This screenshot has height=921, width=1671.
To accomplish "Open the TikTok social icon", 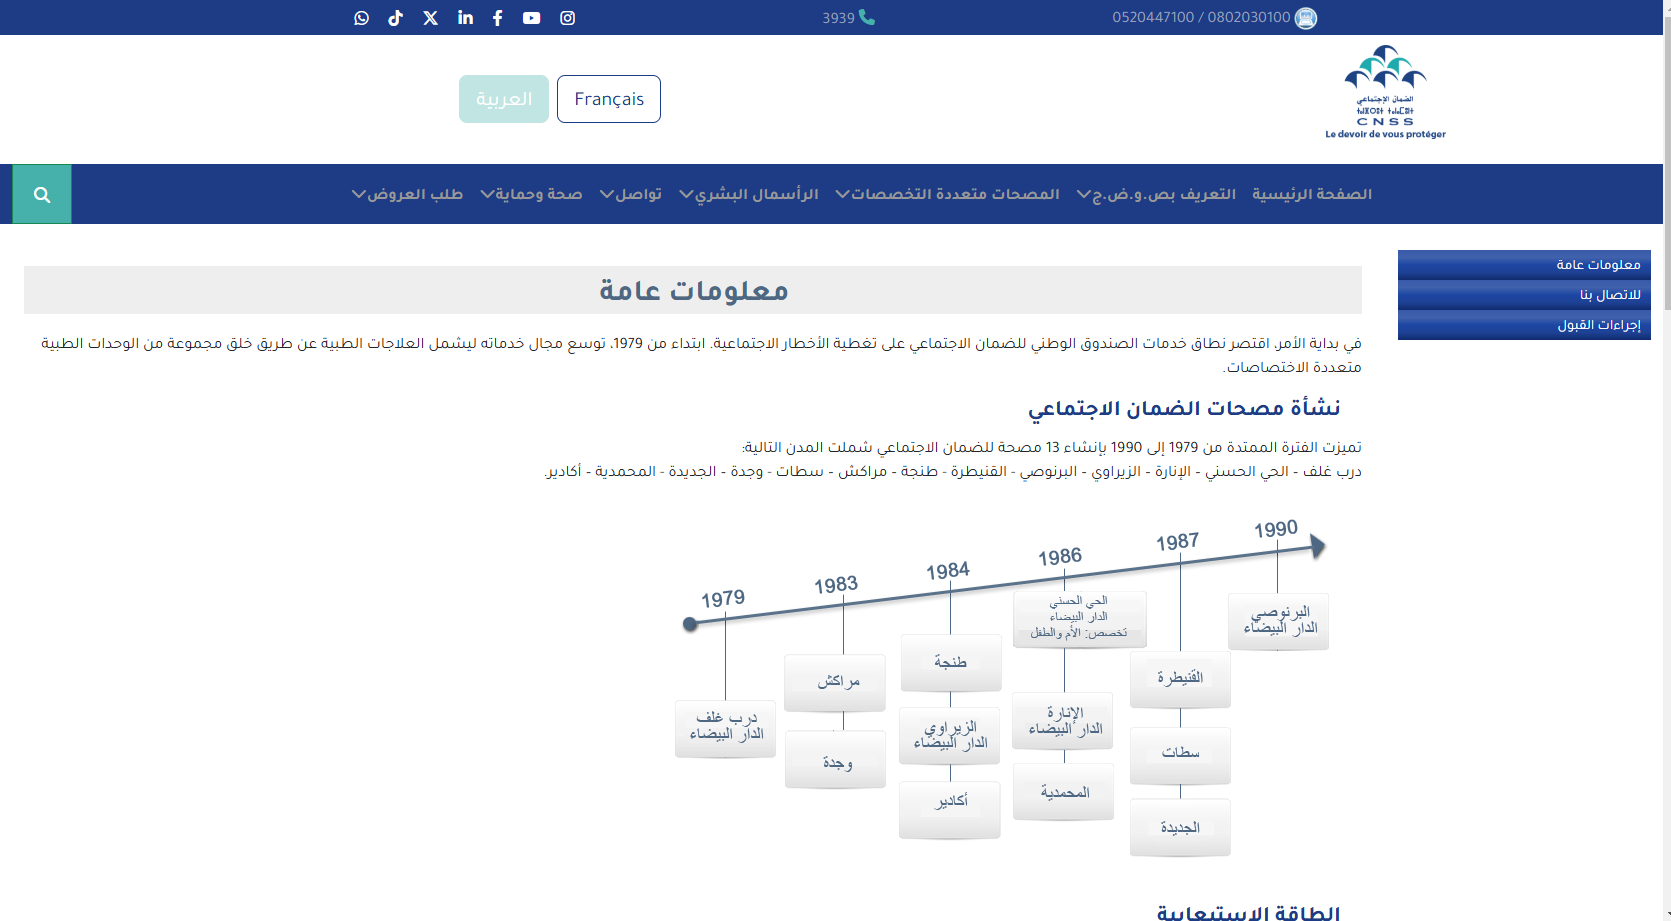I will [396, 18].
